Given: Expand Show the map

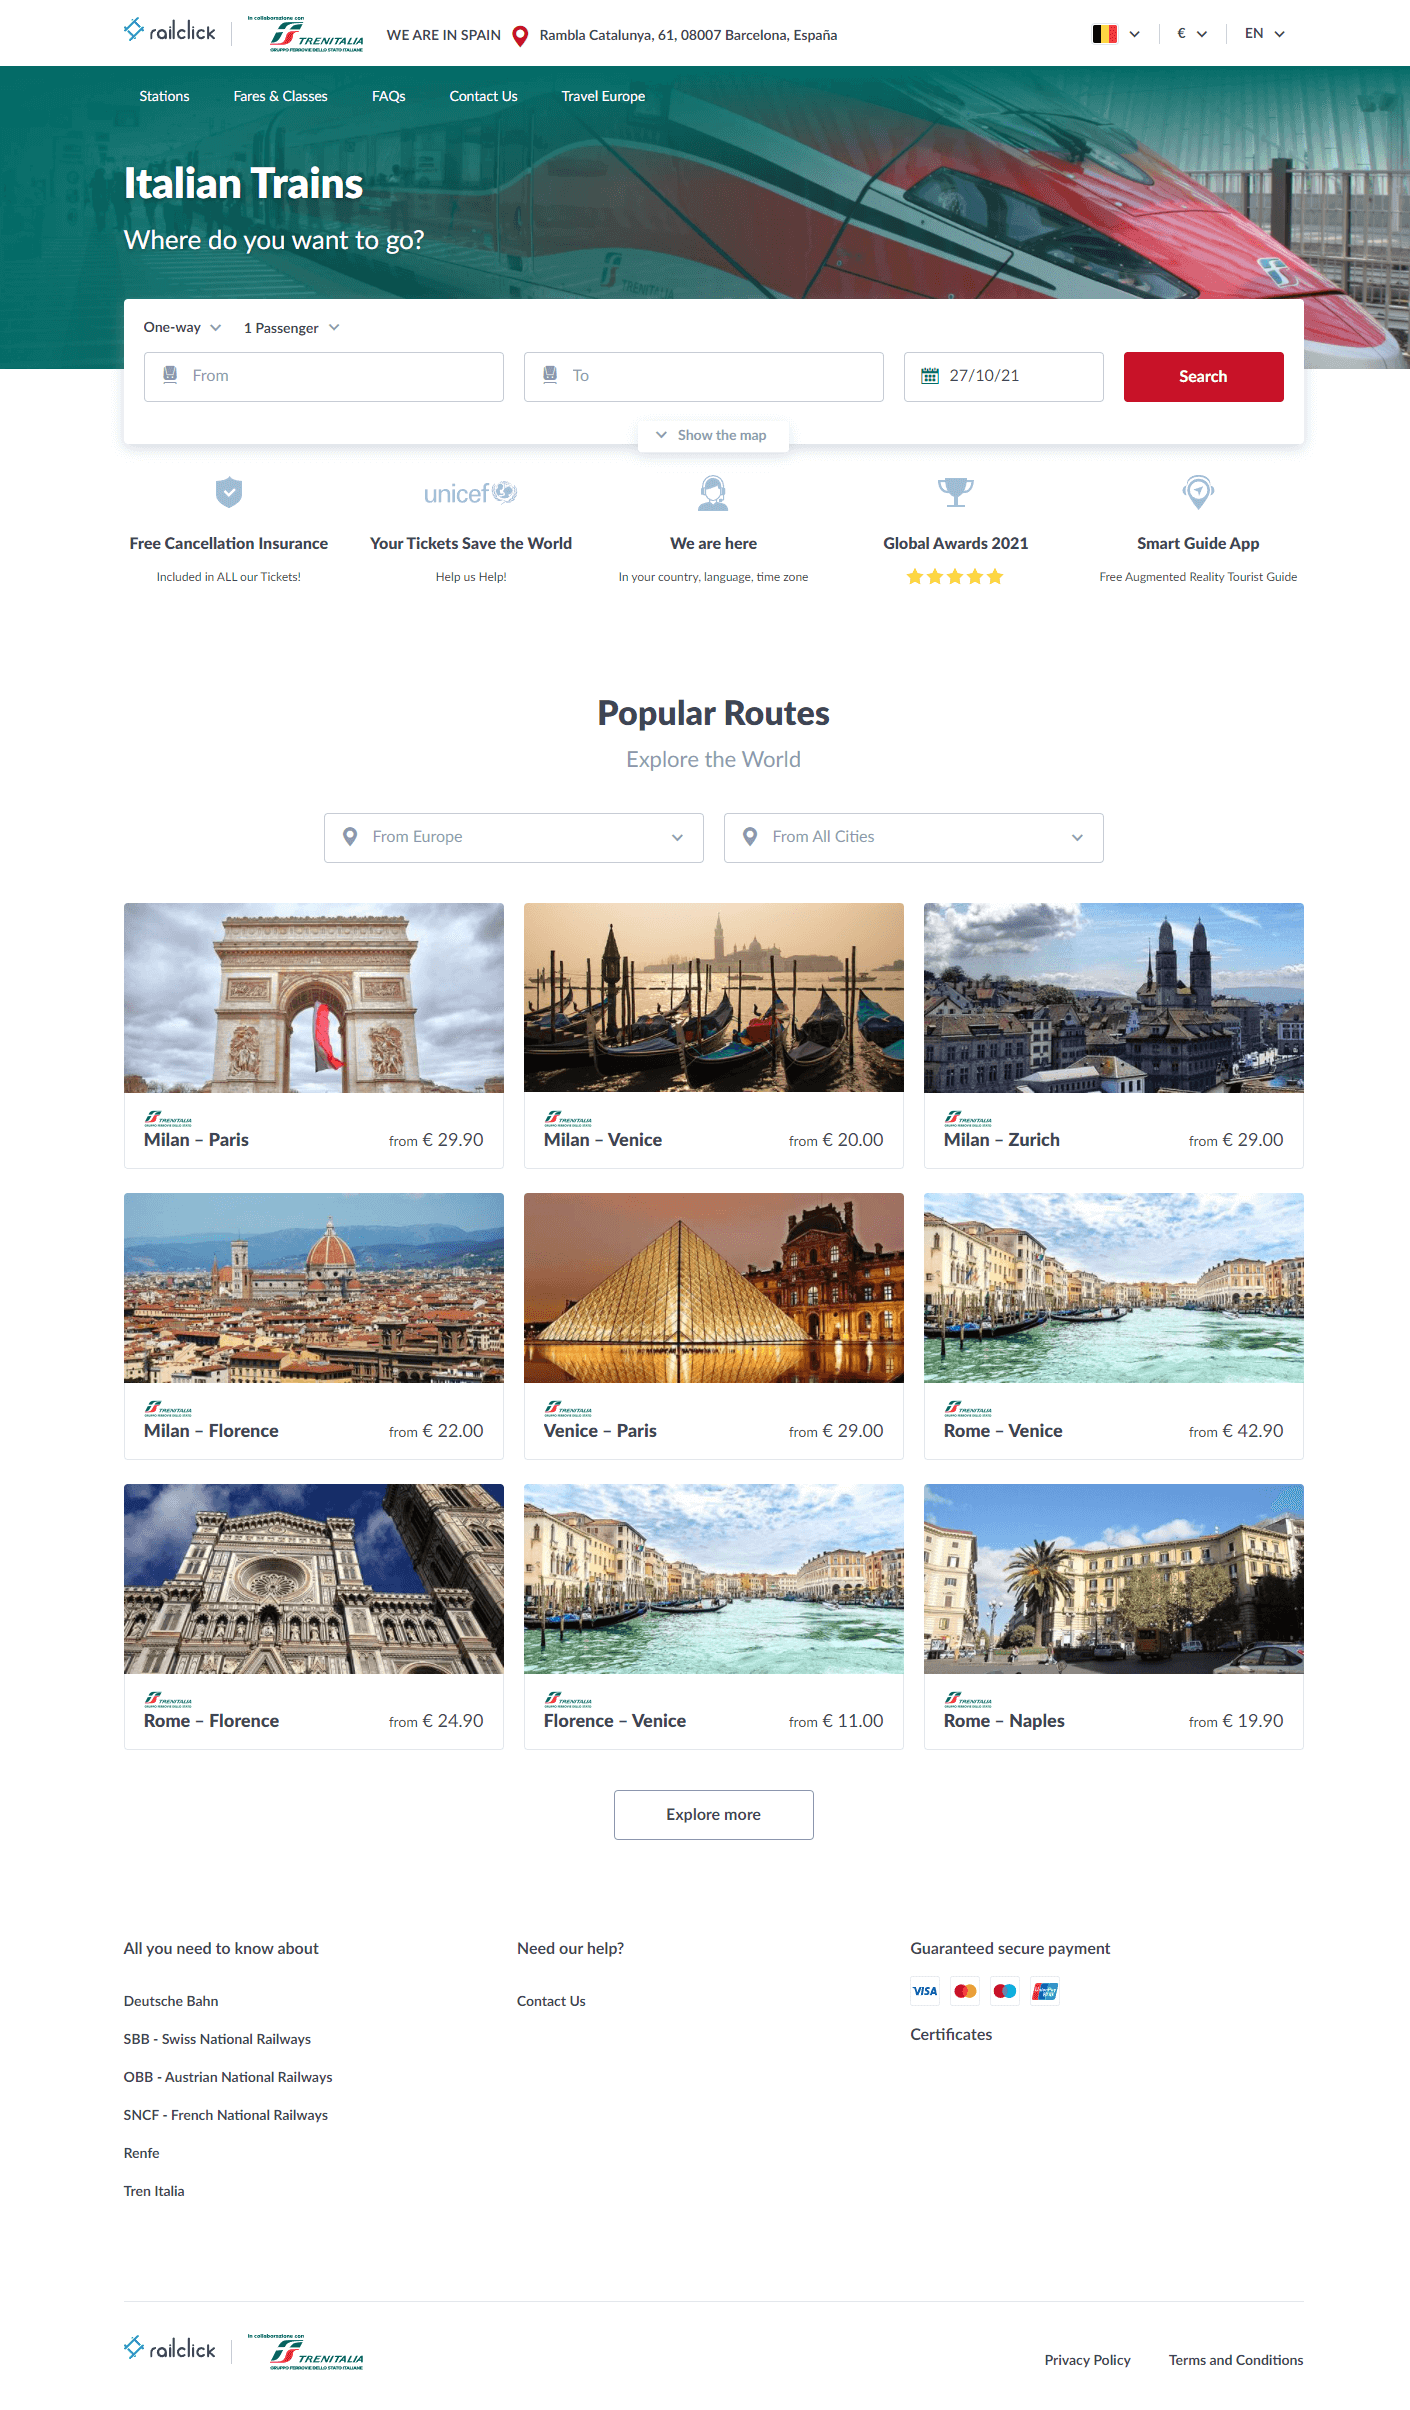Looking at the screenshot, I should 713,435.
